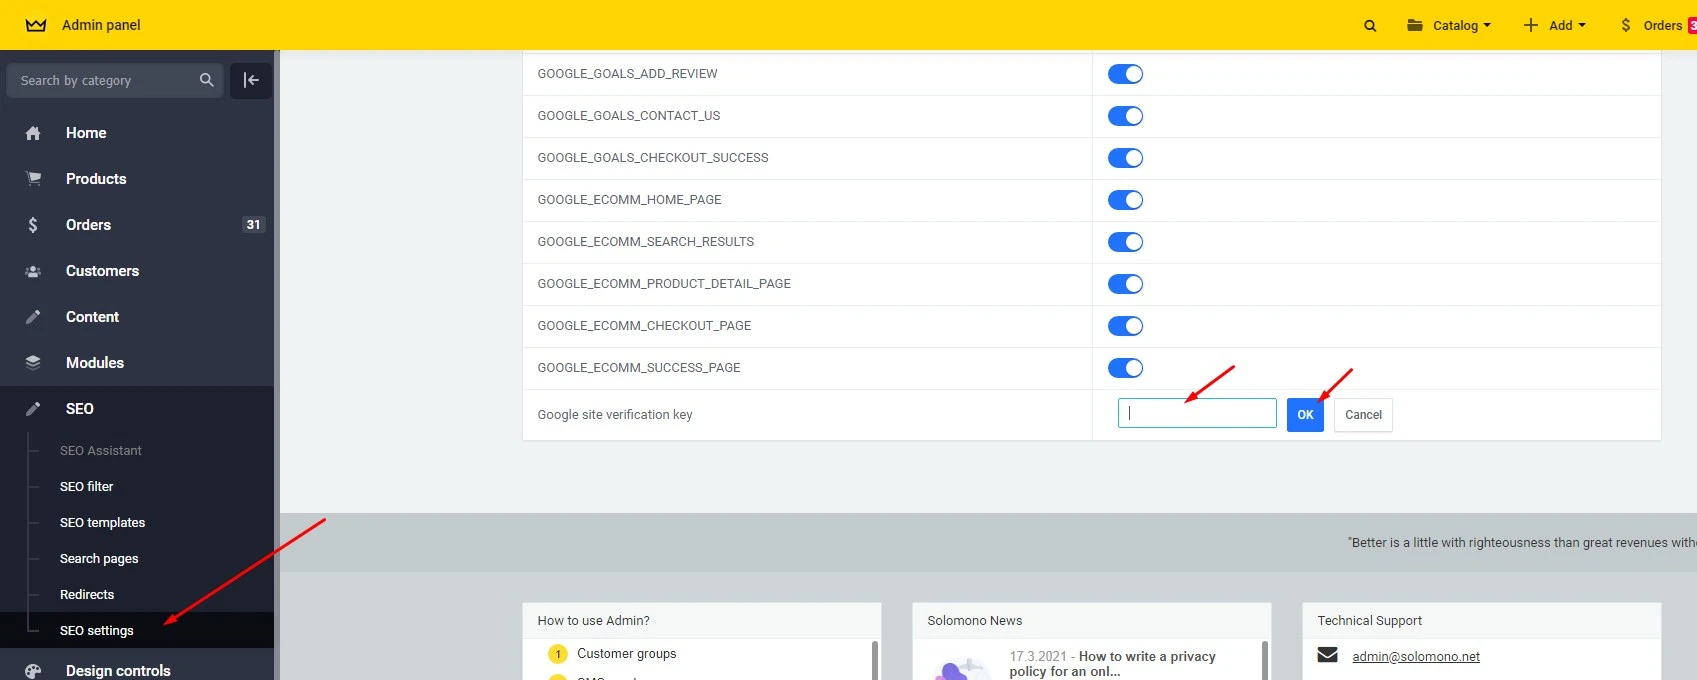Click the Products cart icon
1697x680 pixels.
click(x=33, y=179)
